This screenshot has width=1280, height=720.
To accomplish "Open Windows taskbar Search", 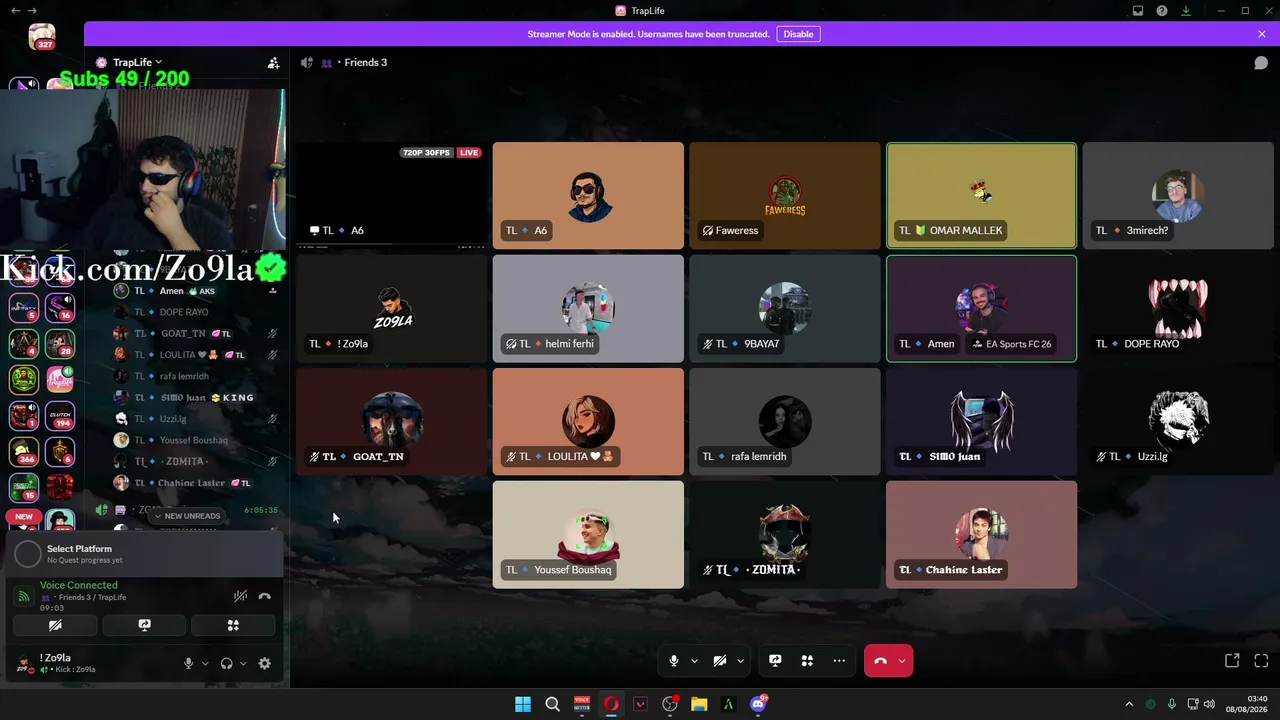I will 552,704.
